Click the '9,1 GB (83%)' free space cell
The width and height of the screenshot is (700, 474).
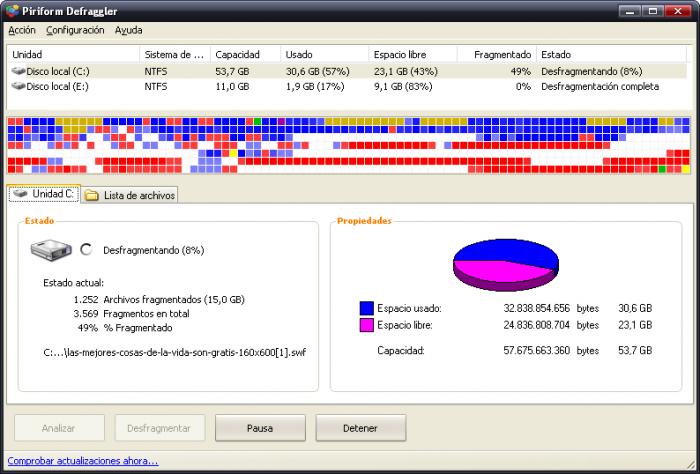pos(403,87)
